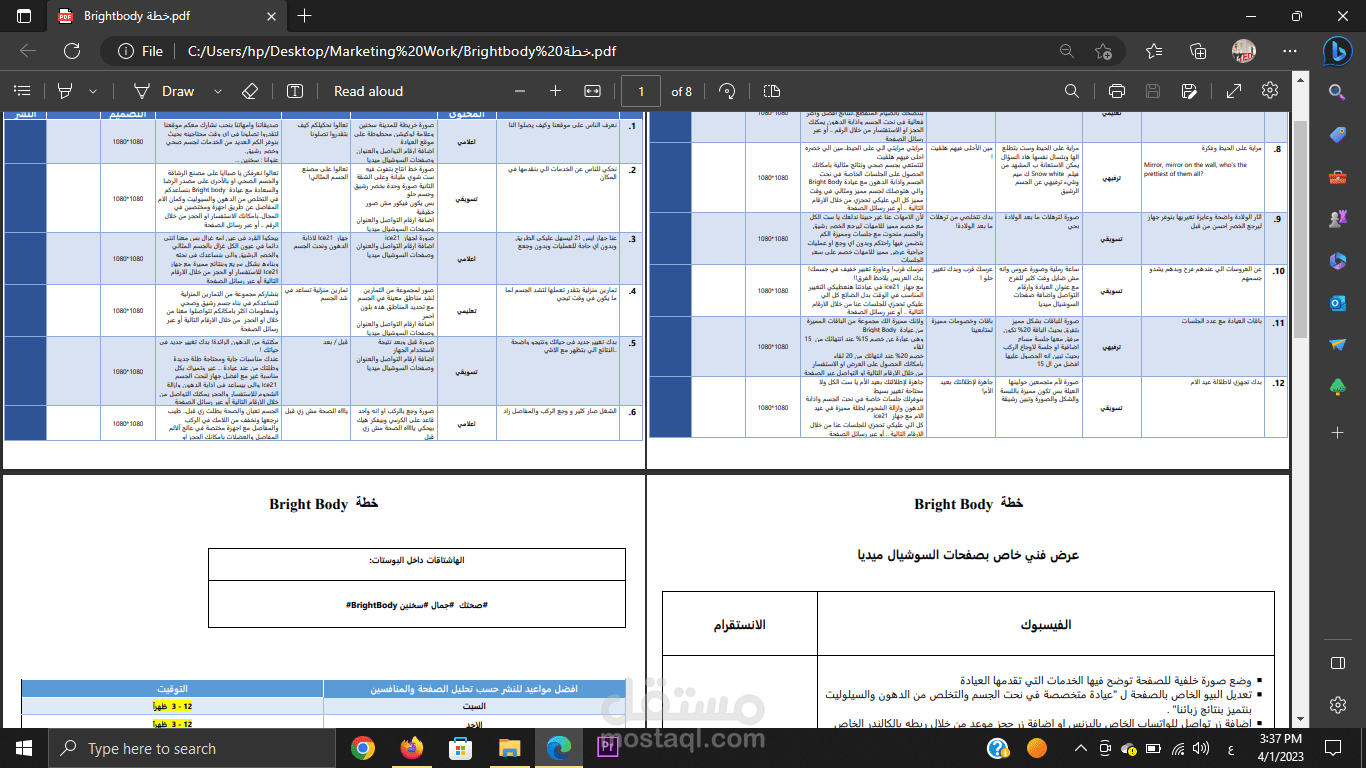Save a copy of the PDF
The image size is (1366, 768).
coord(1190,91)
